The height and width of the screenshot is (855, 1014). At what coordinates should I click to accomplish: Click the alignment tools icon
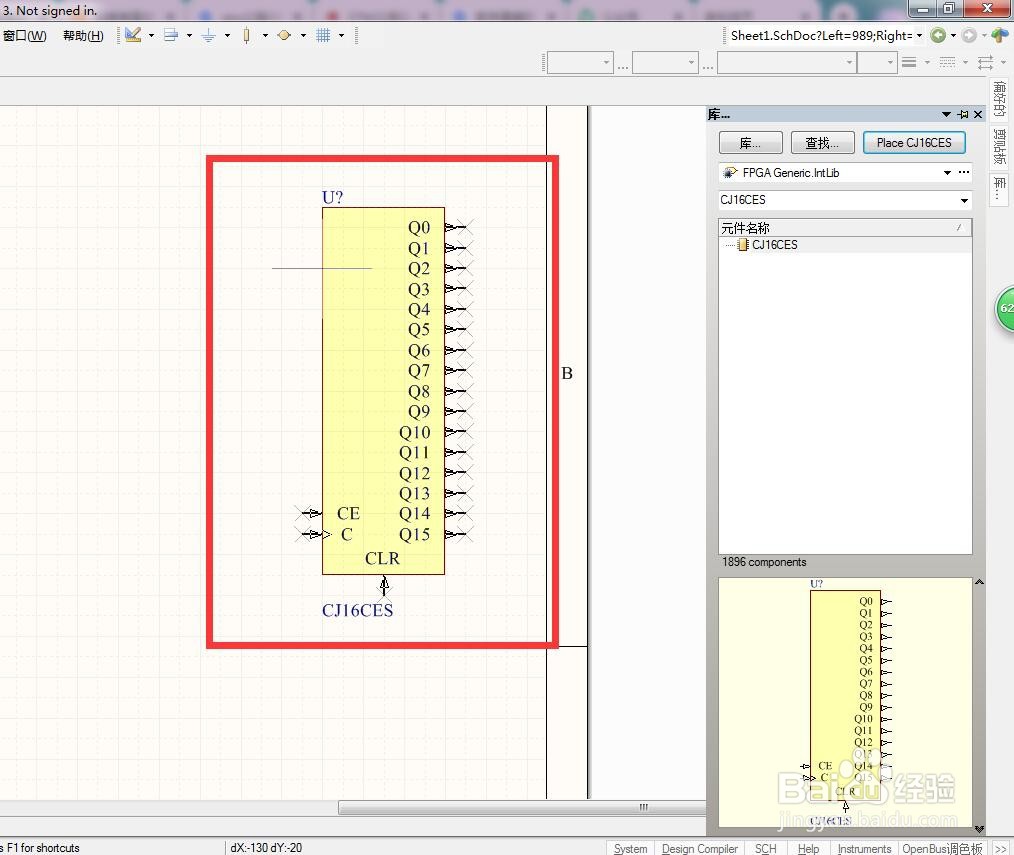[x=171, y=35]
